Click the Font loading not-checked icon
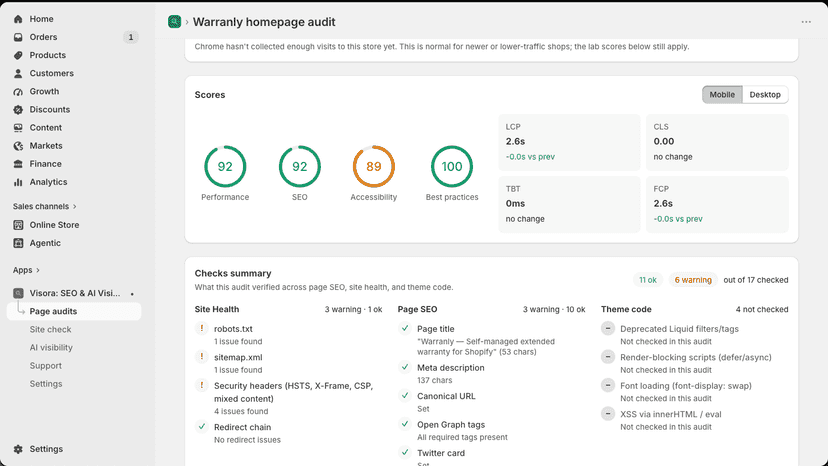The width and height of the screenshot is (828, 466). [608, 386]
